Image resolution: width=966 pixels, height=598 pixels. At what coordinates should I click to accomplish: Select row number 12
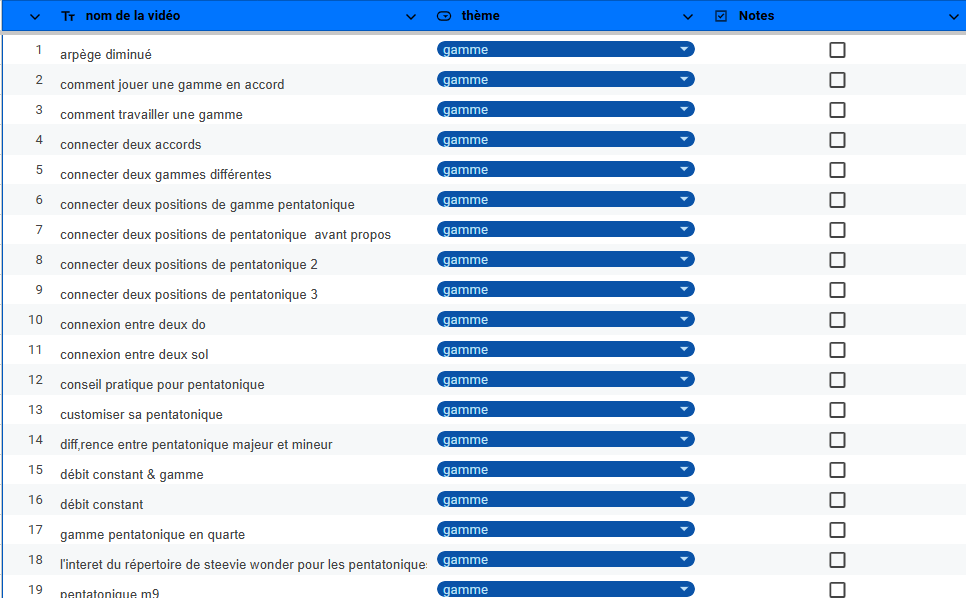[x=36, y=379]
